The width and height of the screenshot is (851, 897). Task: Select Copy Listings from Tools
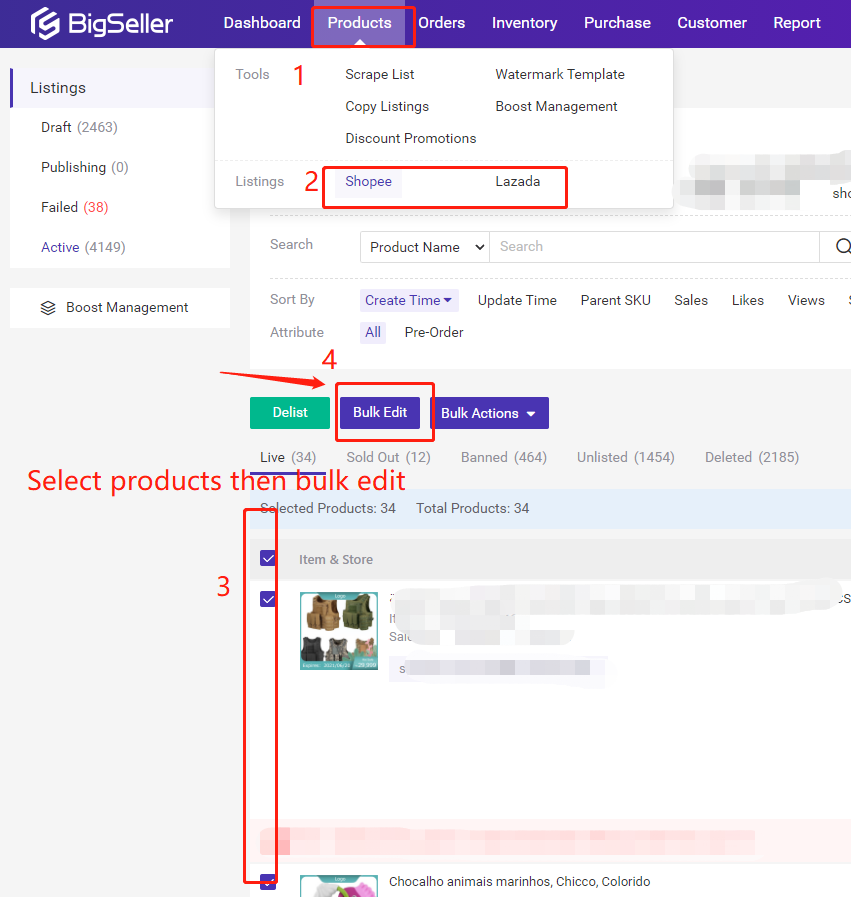coord(387,106)
